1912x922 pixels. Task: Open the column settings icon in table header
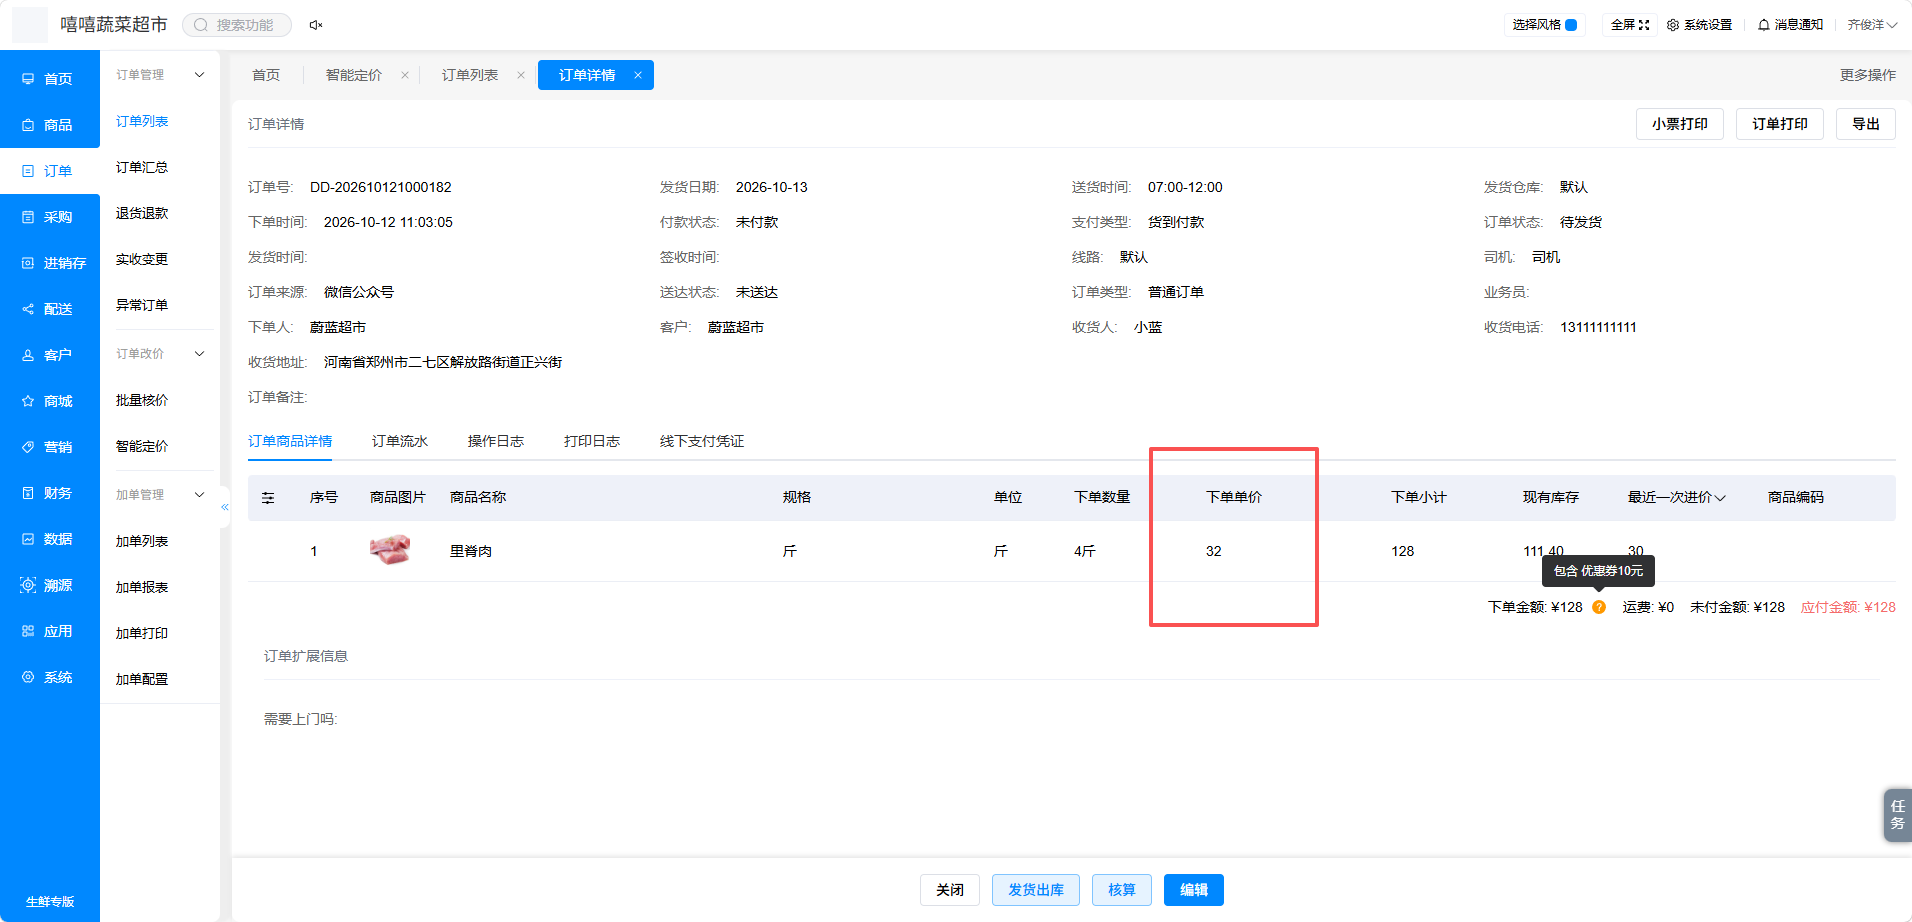coord(268,498)
